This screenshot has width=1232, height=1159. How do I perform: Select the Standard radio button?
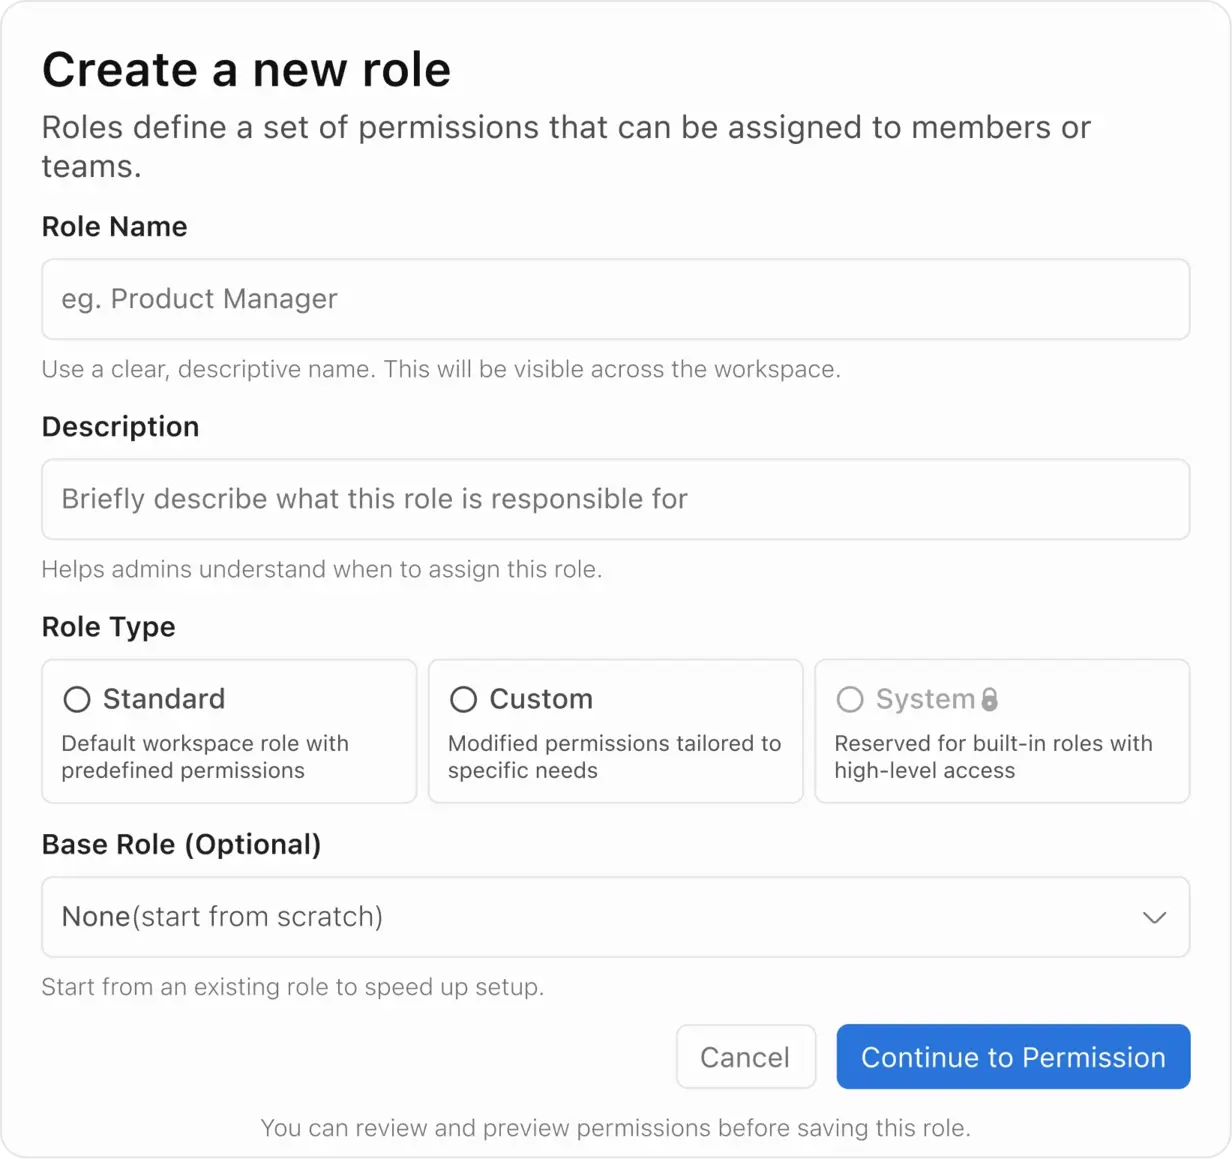click(77, 699)
